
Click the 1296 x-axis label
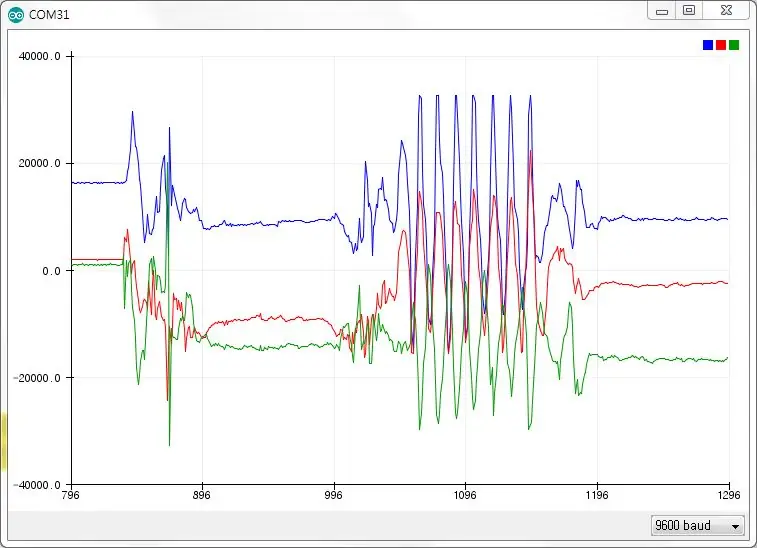click(x=729, y=495)
